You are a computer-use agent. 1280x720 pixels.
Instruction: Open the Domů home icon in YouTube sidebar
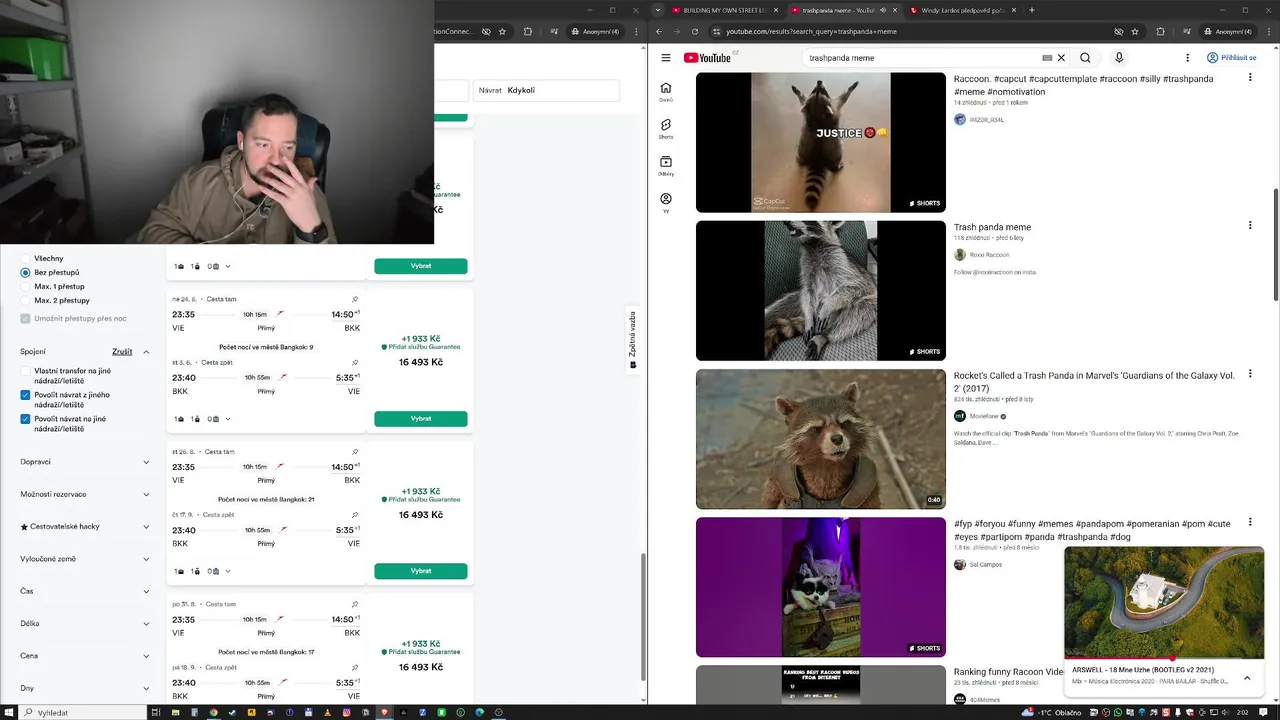pyautogui.click(x=666, y=92)
